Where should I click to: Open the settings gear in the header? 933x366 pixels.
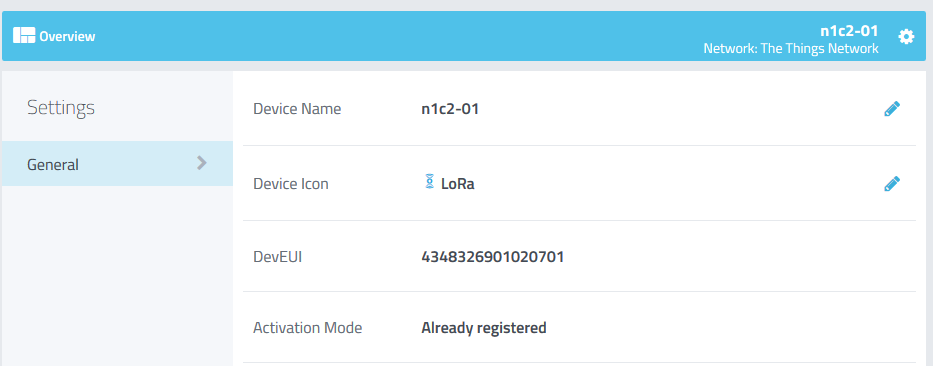click(x=906, y=37)
